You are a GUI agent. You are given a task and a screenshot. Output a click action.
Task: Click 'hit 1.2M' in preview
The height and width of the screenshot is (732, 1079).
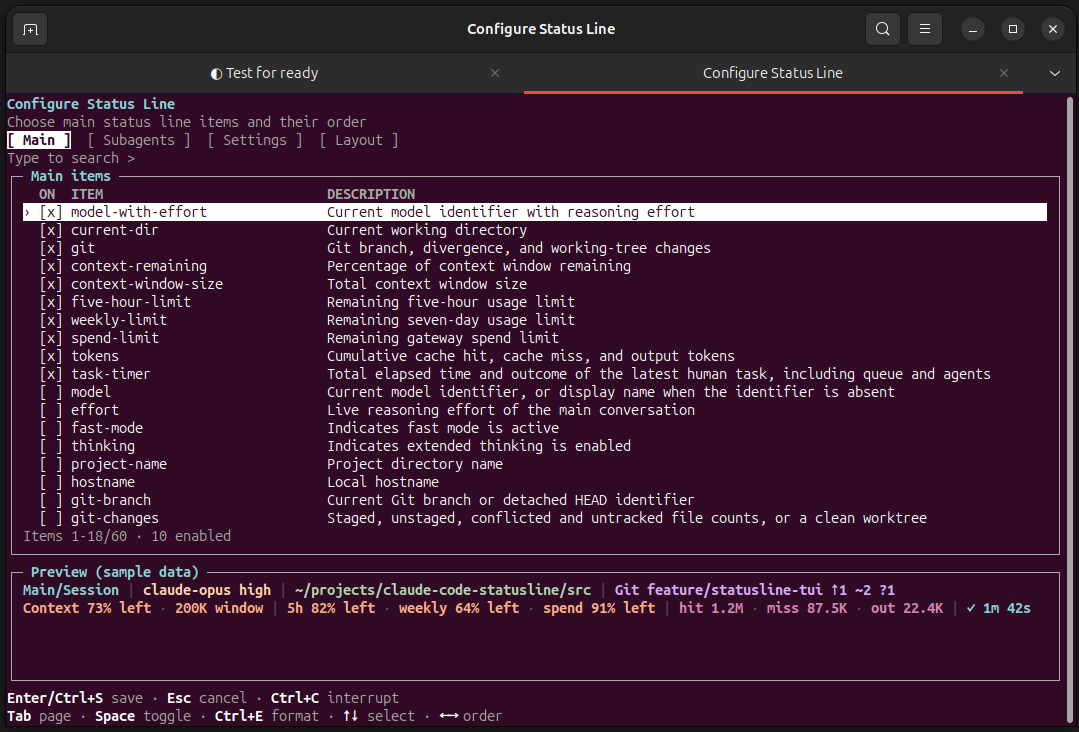pos(711,608)
